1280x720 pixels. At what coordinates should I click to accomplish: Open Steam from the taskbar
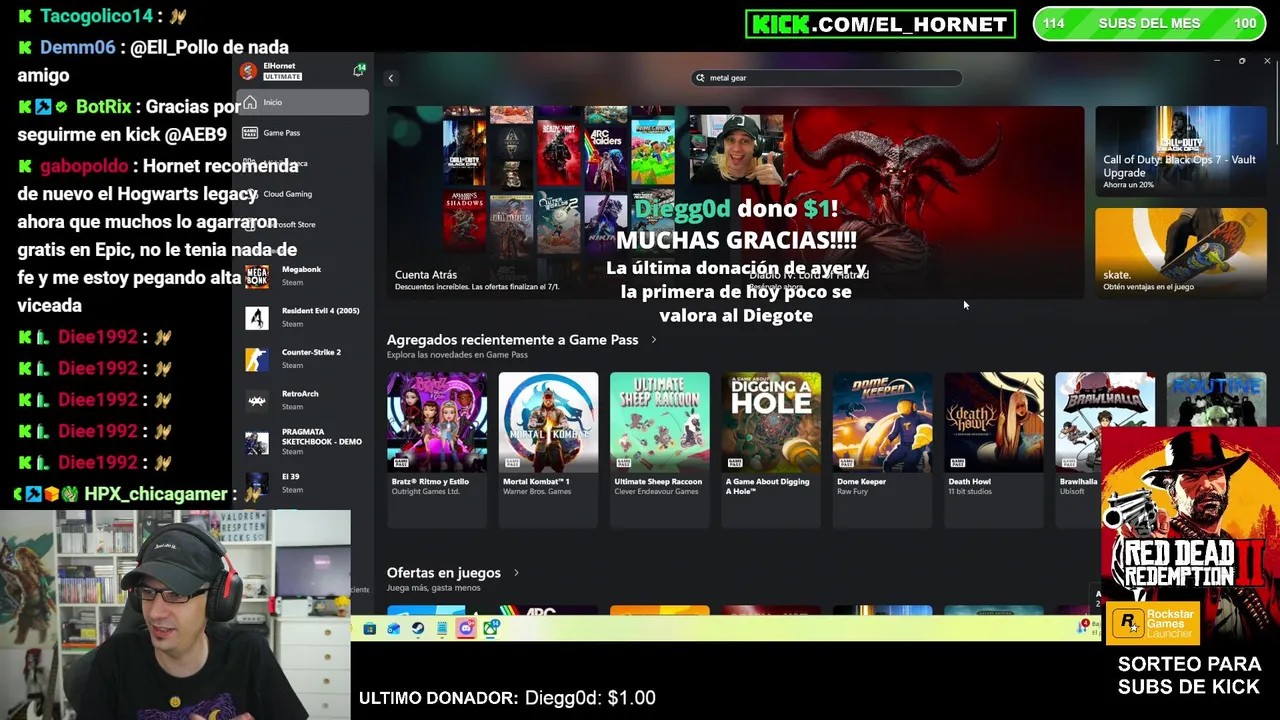coord(417,629)
